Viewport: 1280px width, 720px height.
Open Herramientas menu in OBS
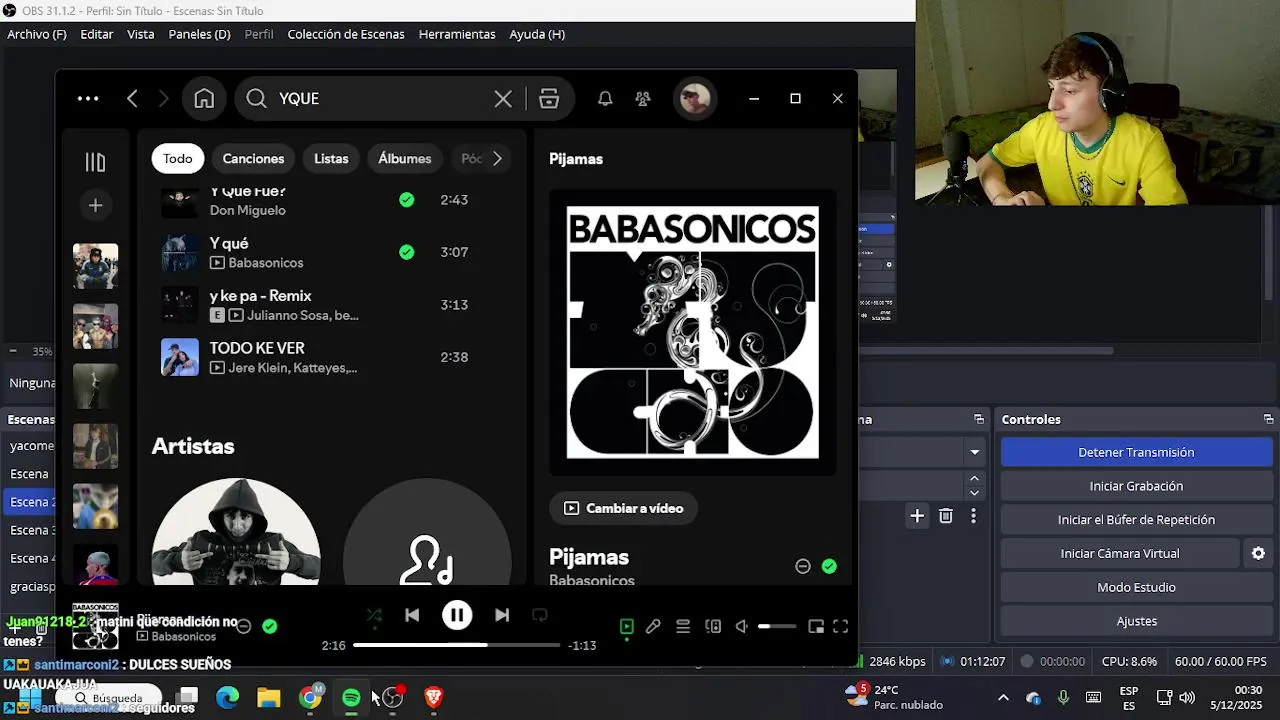pyautogui.click(x=457, y=34)
